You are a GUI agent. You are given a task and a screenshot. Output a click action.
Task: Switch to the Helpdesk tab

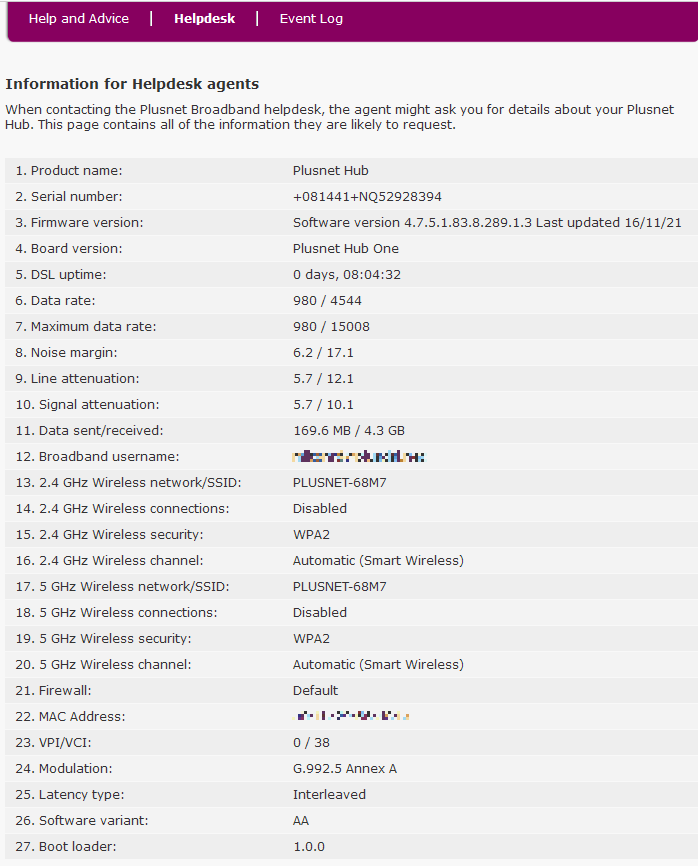click(x=204, y=18)
